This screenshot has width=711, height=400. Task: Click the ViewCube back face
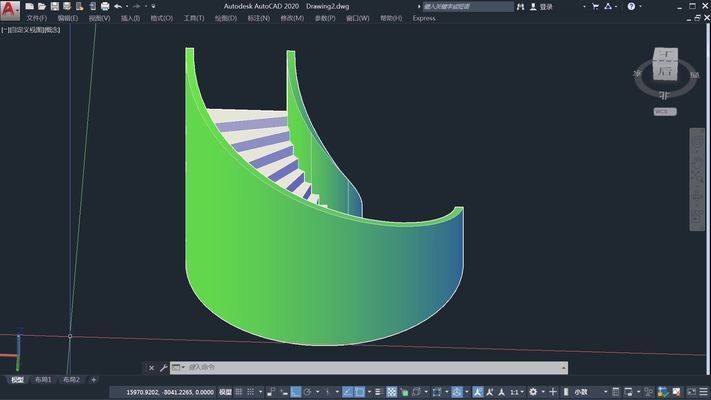(x=664, y=71)
